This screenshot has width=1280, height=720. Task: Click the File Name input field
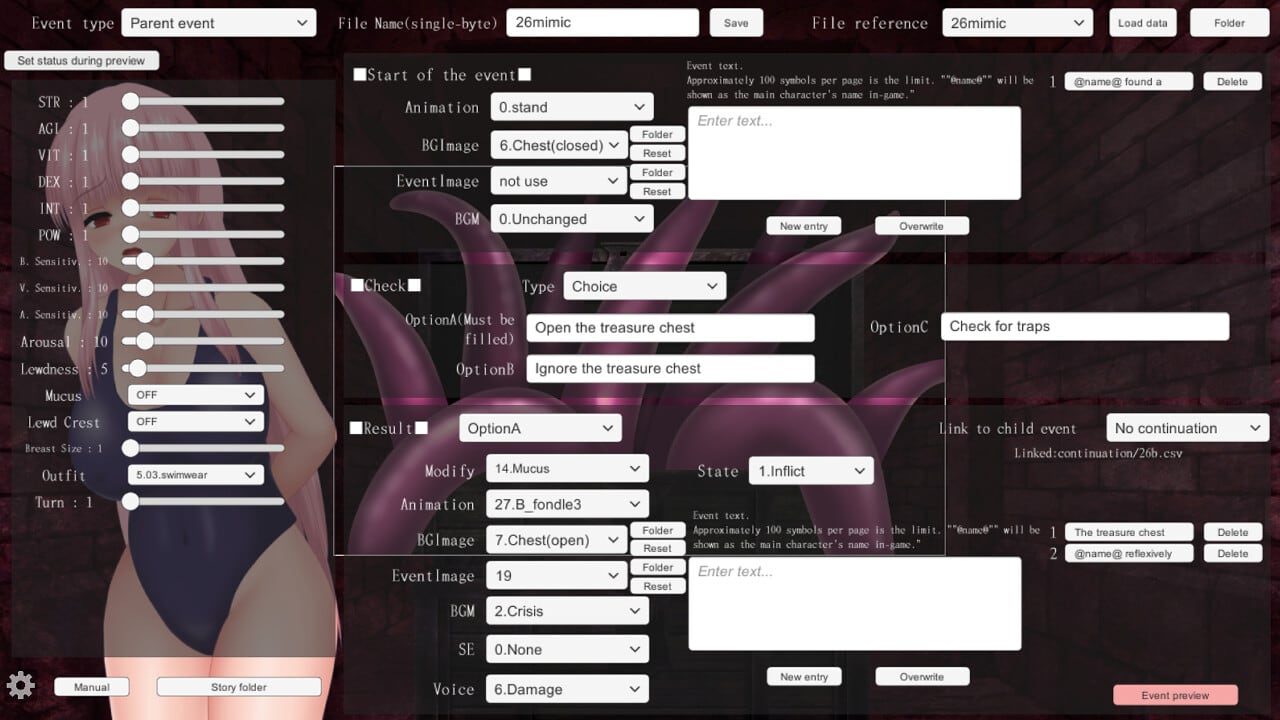coord(602,23)
